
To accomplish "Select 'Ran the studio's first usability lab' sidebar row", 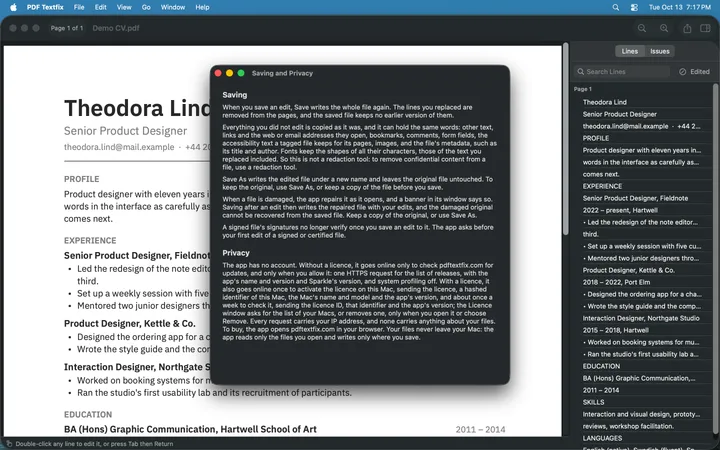I will click(643, 354).
